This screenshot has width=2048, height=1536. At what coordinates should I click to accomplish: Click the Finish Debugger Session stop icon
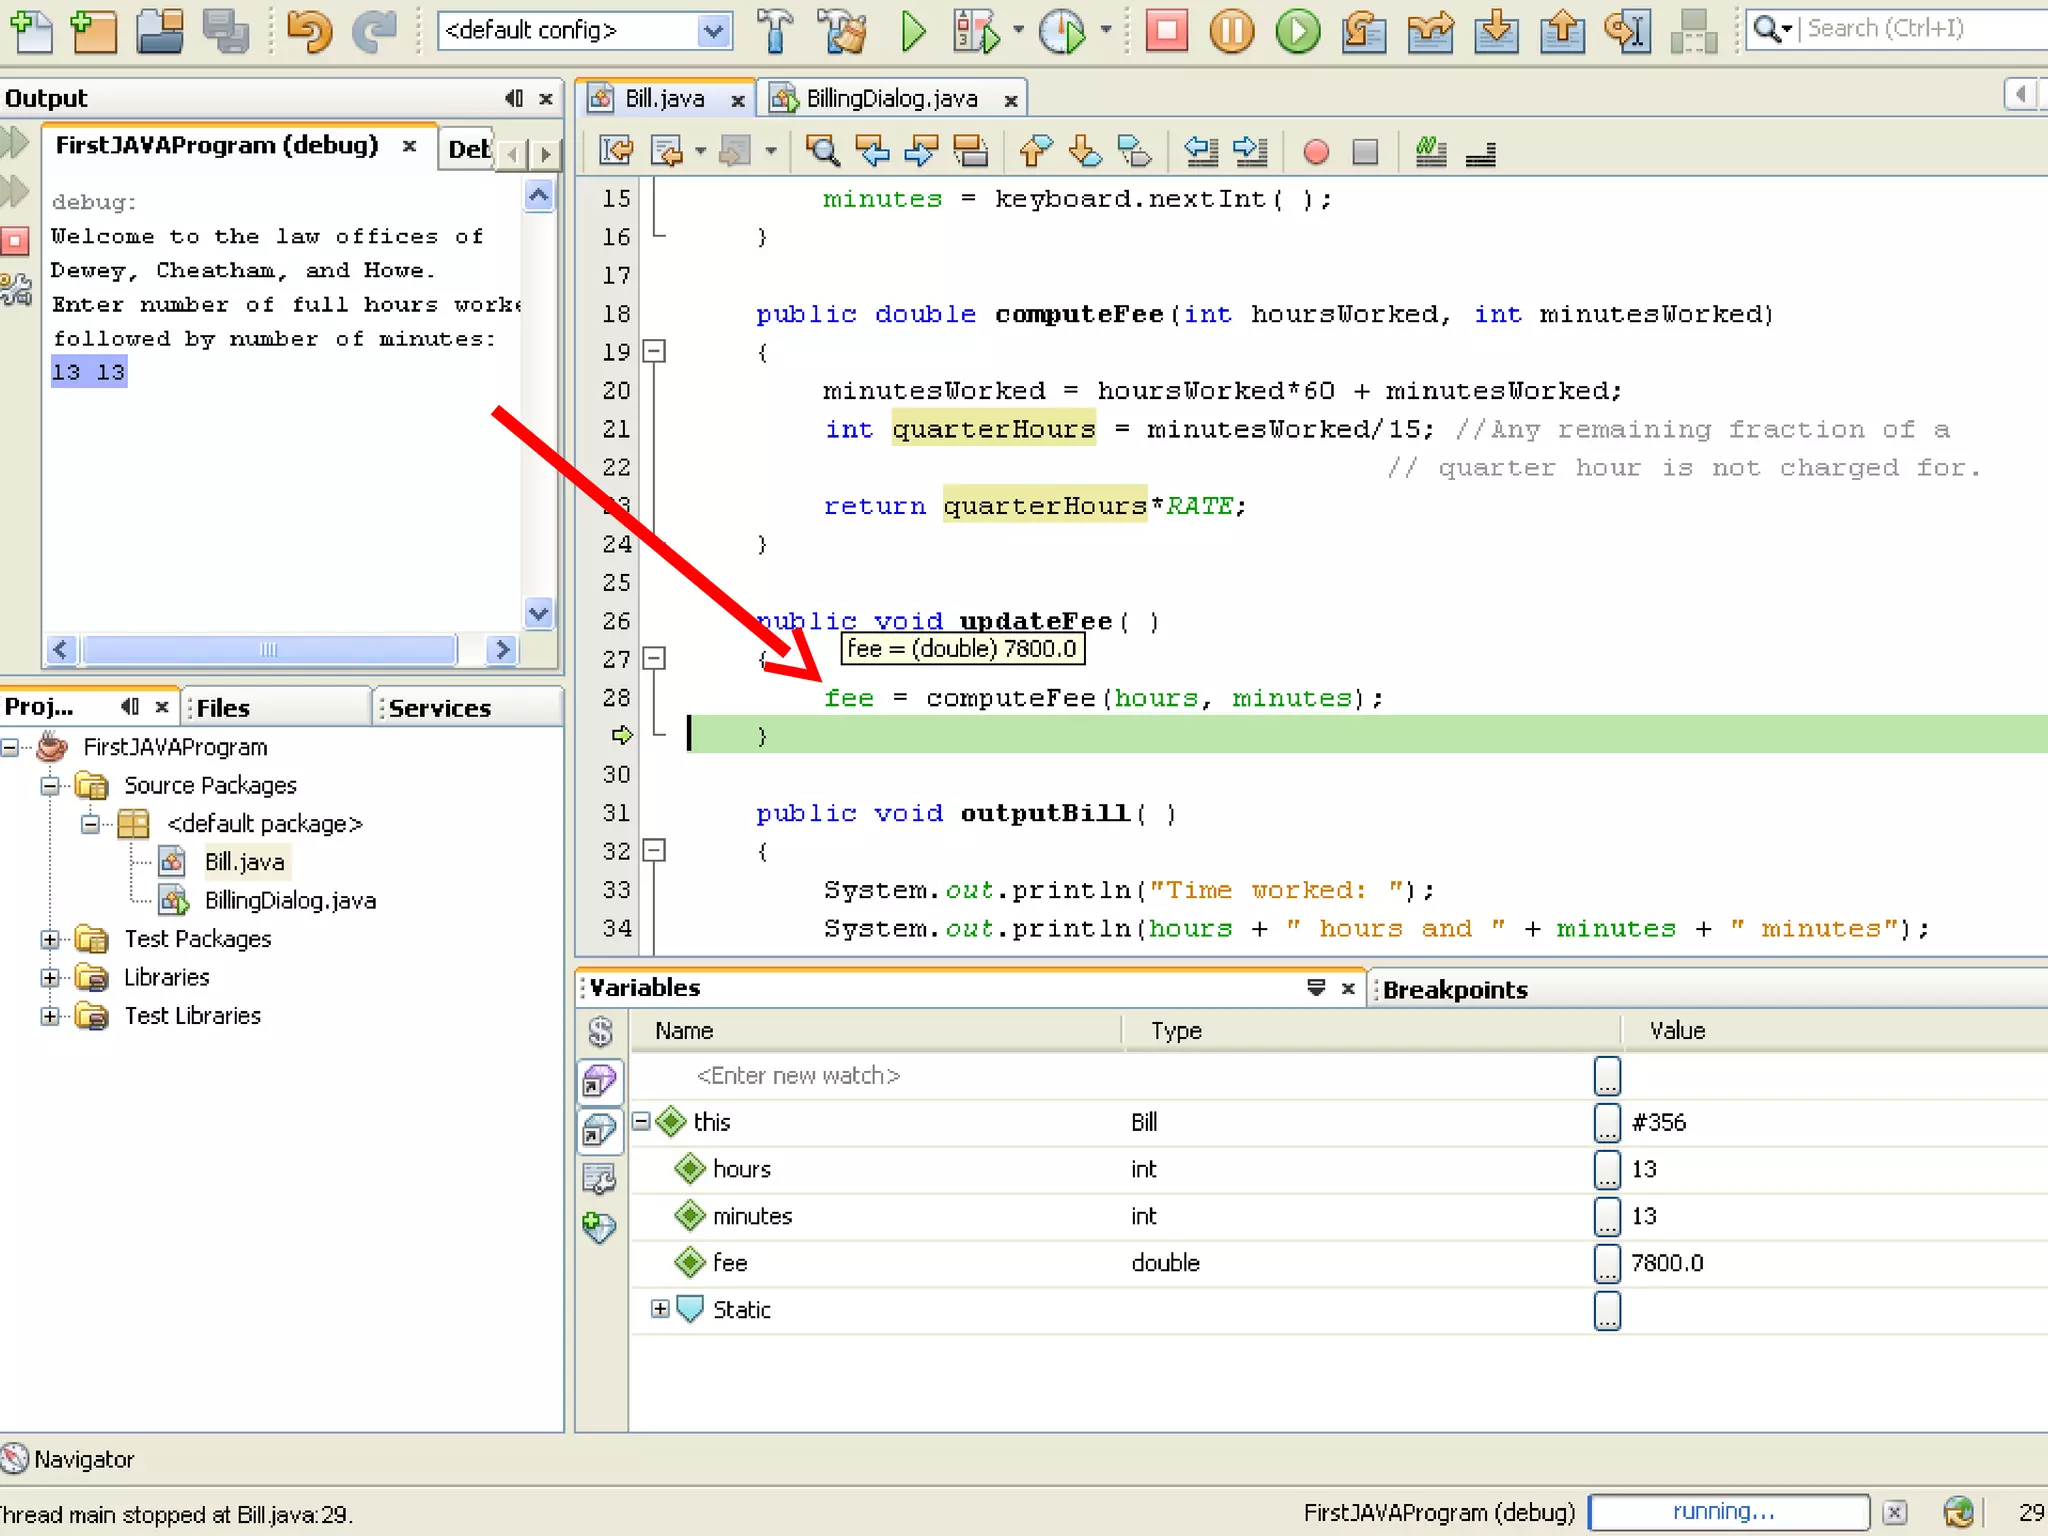(1166, 30)
